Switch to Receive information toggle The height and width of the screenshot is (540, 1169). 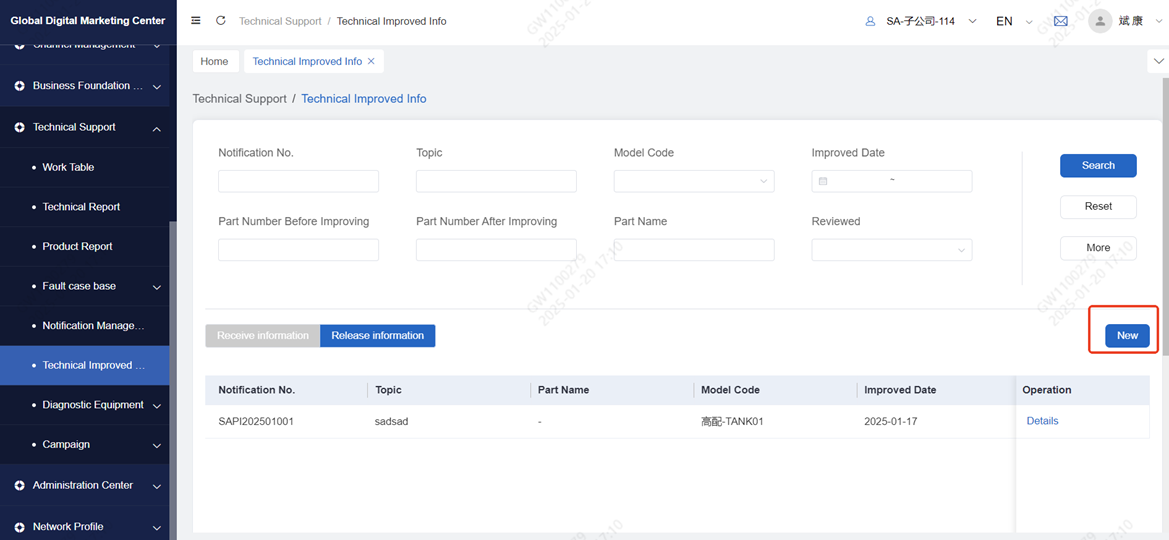tap(263, 336)
